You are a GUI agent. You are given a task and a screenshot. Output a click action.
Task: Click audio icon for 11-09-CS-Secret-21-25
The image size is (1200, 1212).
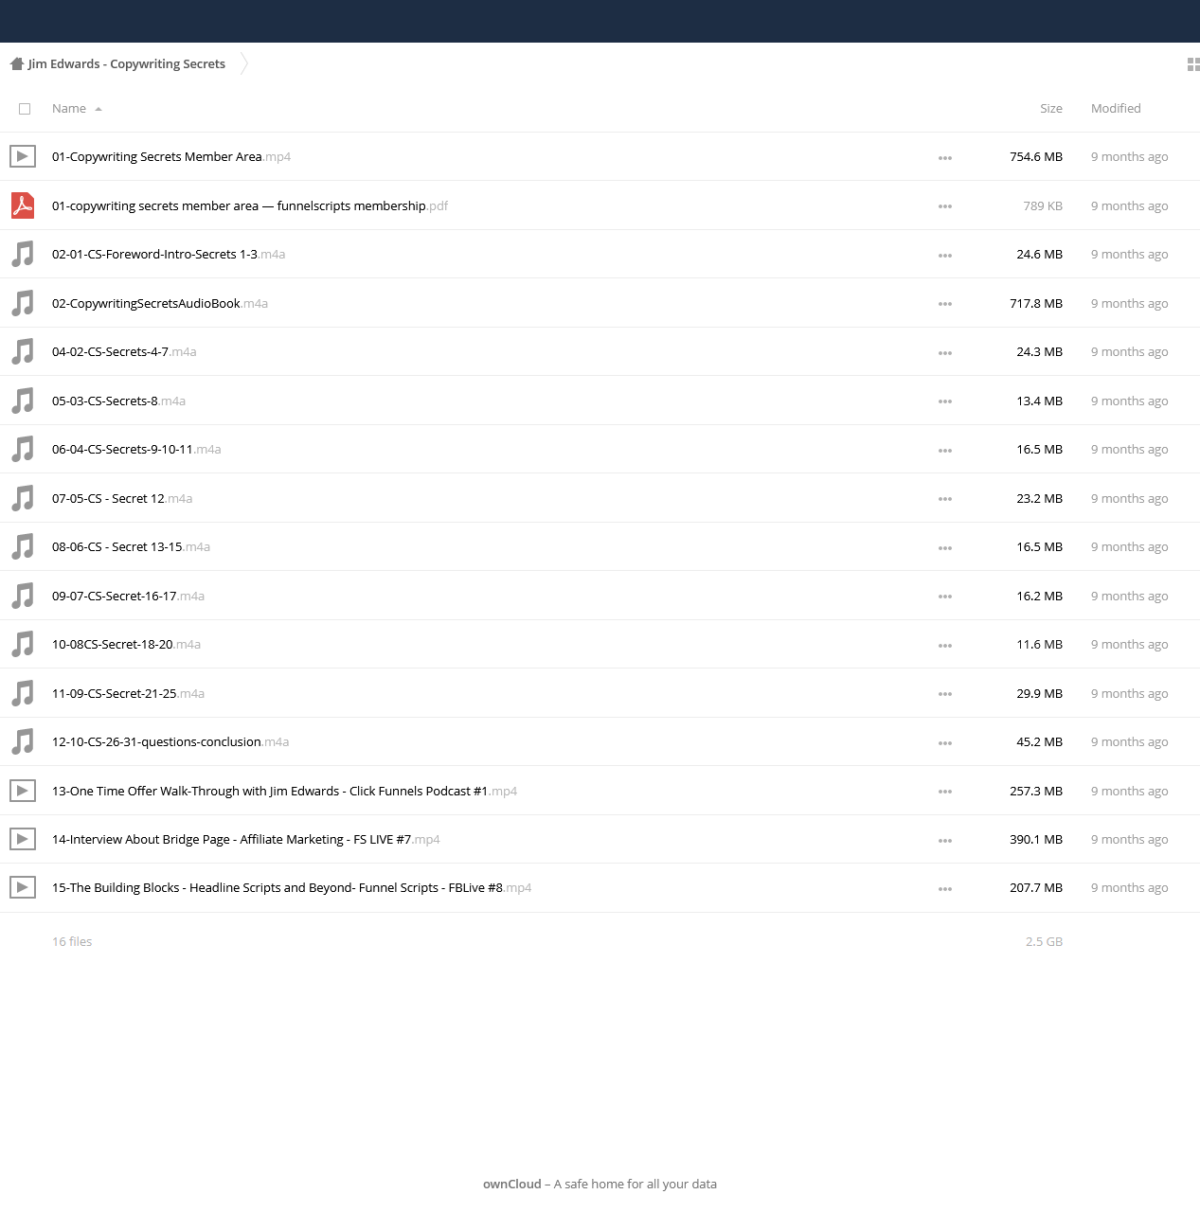(23, 693)
